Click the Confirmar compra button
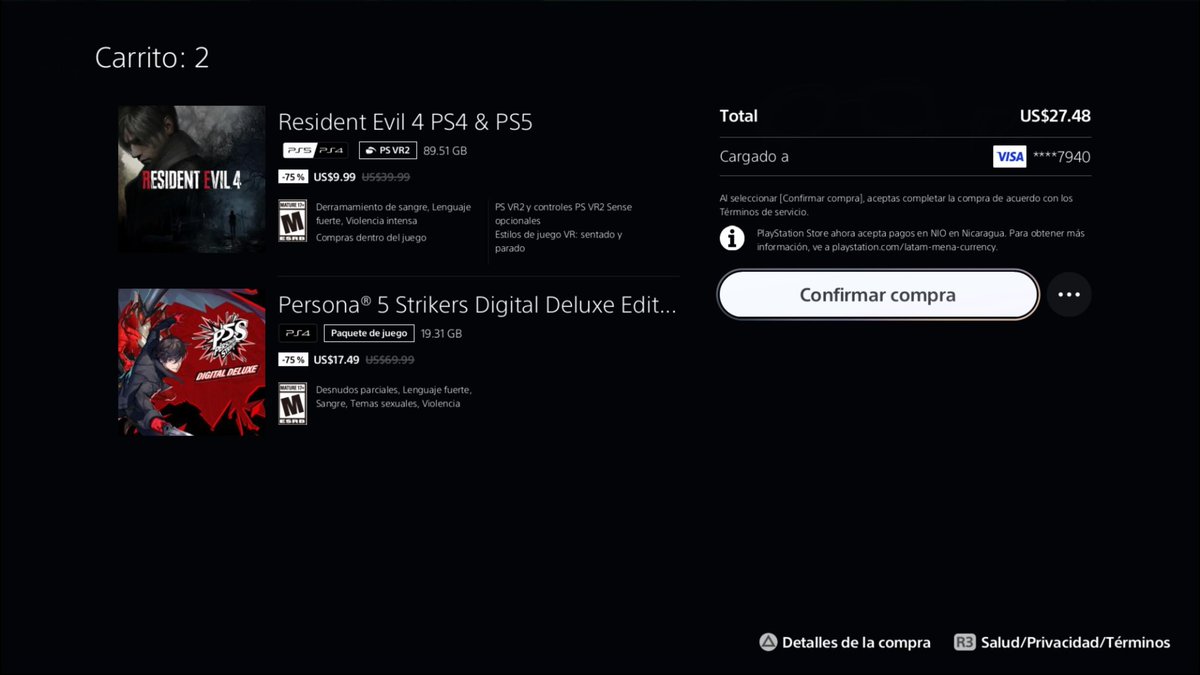This screenshot has width=1200, height=675. click(878, 295)
